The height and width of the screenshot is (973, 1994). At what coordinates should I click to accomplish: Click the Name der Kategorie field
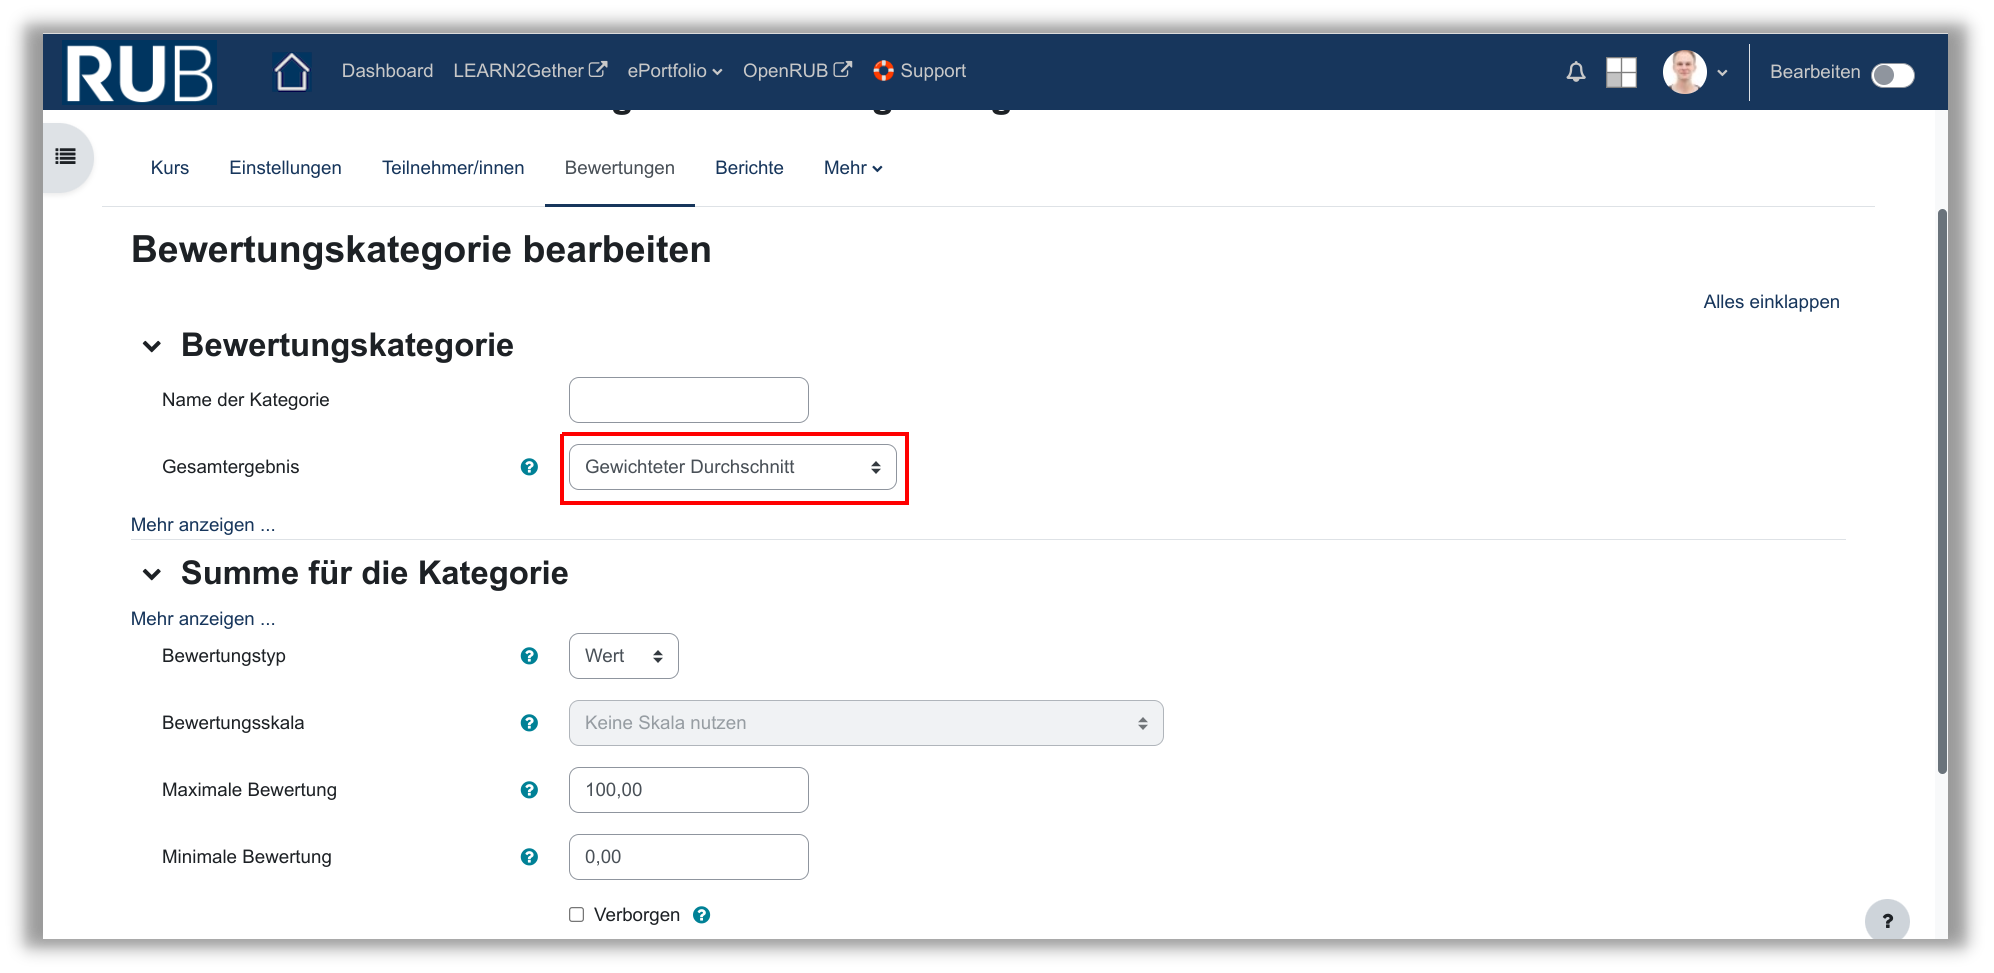688,400
